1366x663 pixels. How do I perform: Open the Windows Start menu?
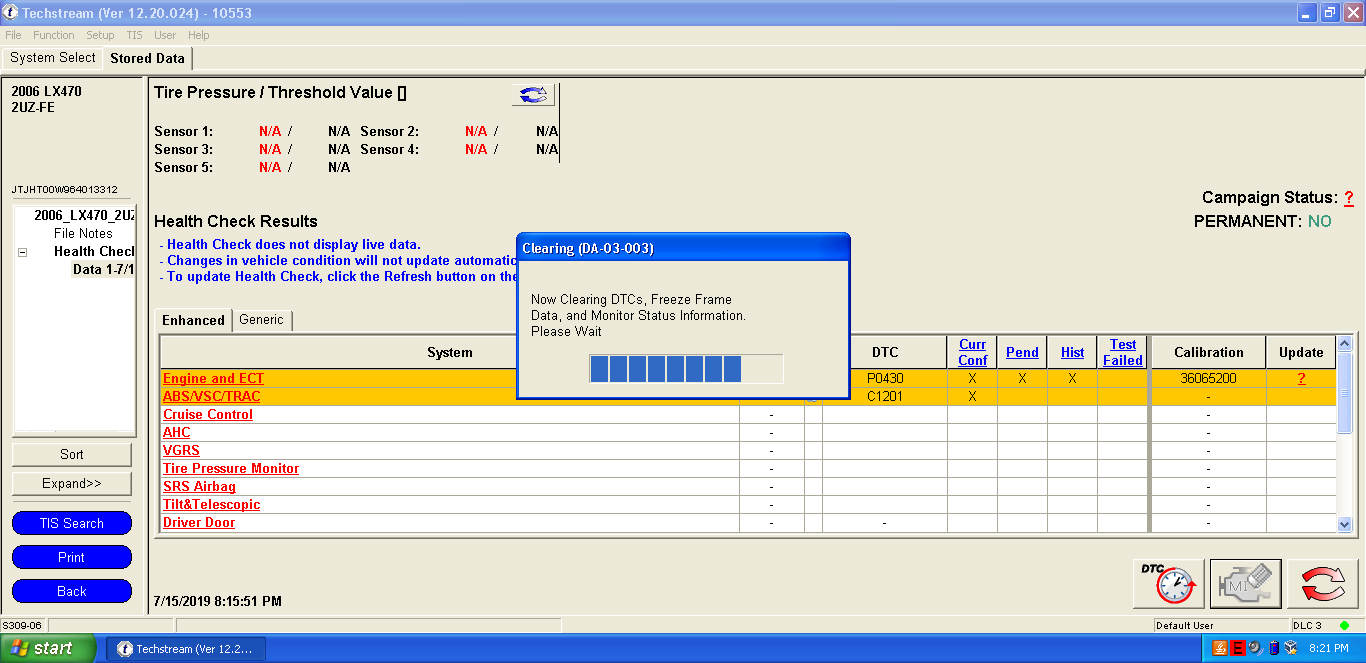(x=48, y=648)
